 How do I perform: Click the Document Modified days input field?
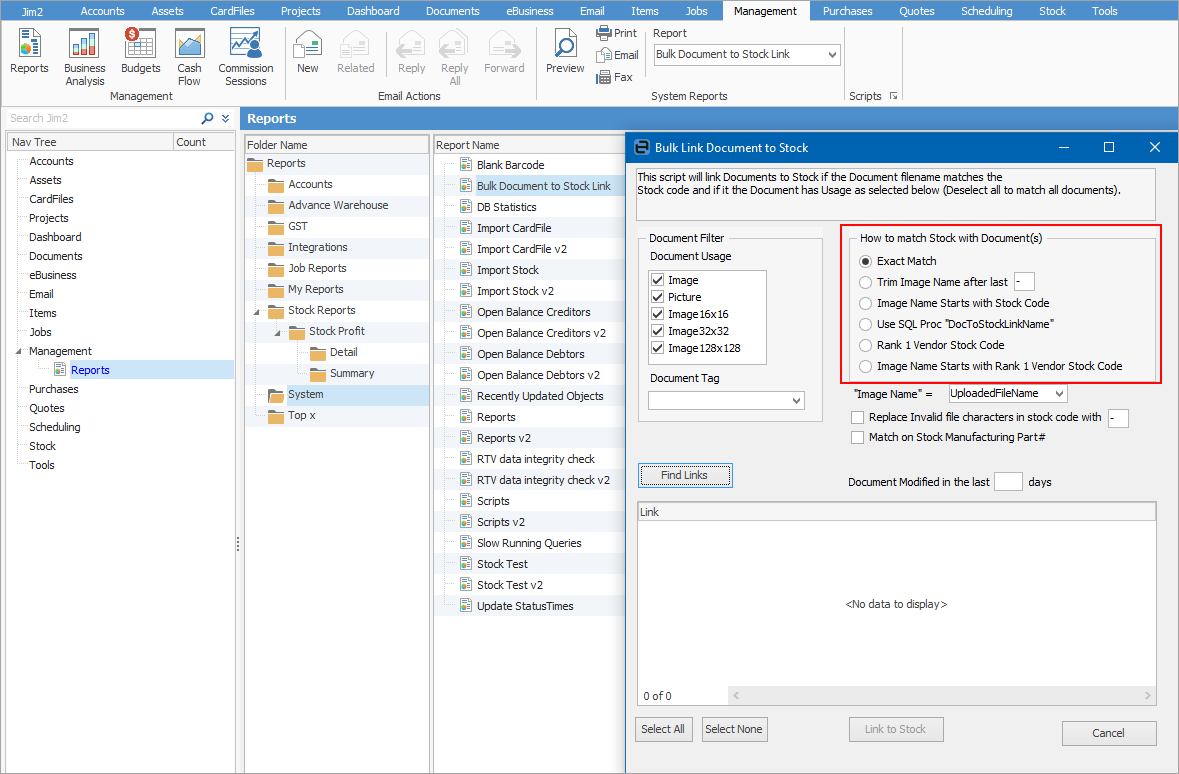pyautogui.click(x=1008, y=482)
